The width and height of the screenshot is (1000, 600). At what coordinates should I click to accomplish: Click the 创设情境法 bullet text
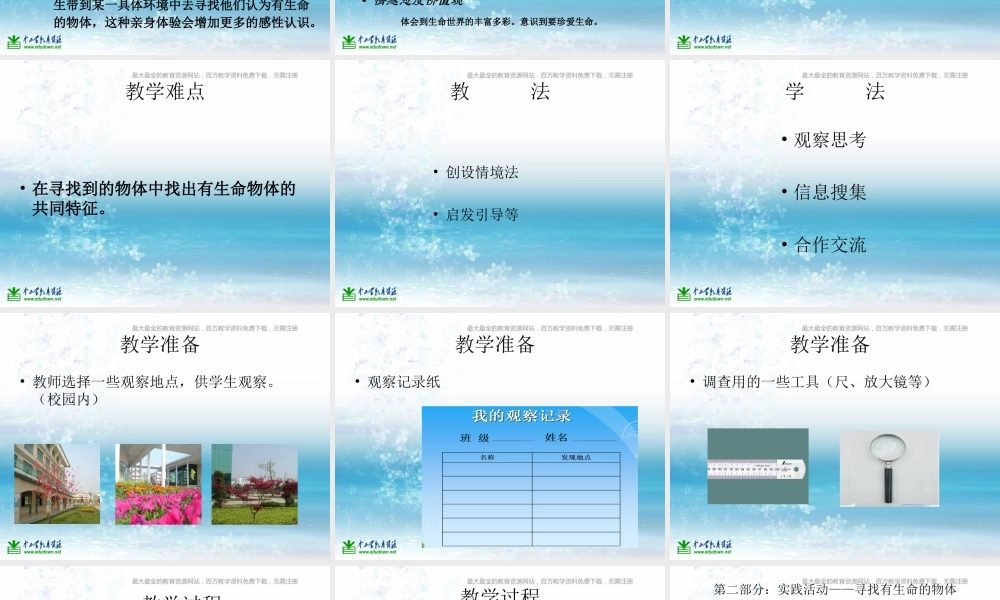pyautogui.click(x=481, y=173)
